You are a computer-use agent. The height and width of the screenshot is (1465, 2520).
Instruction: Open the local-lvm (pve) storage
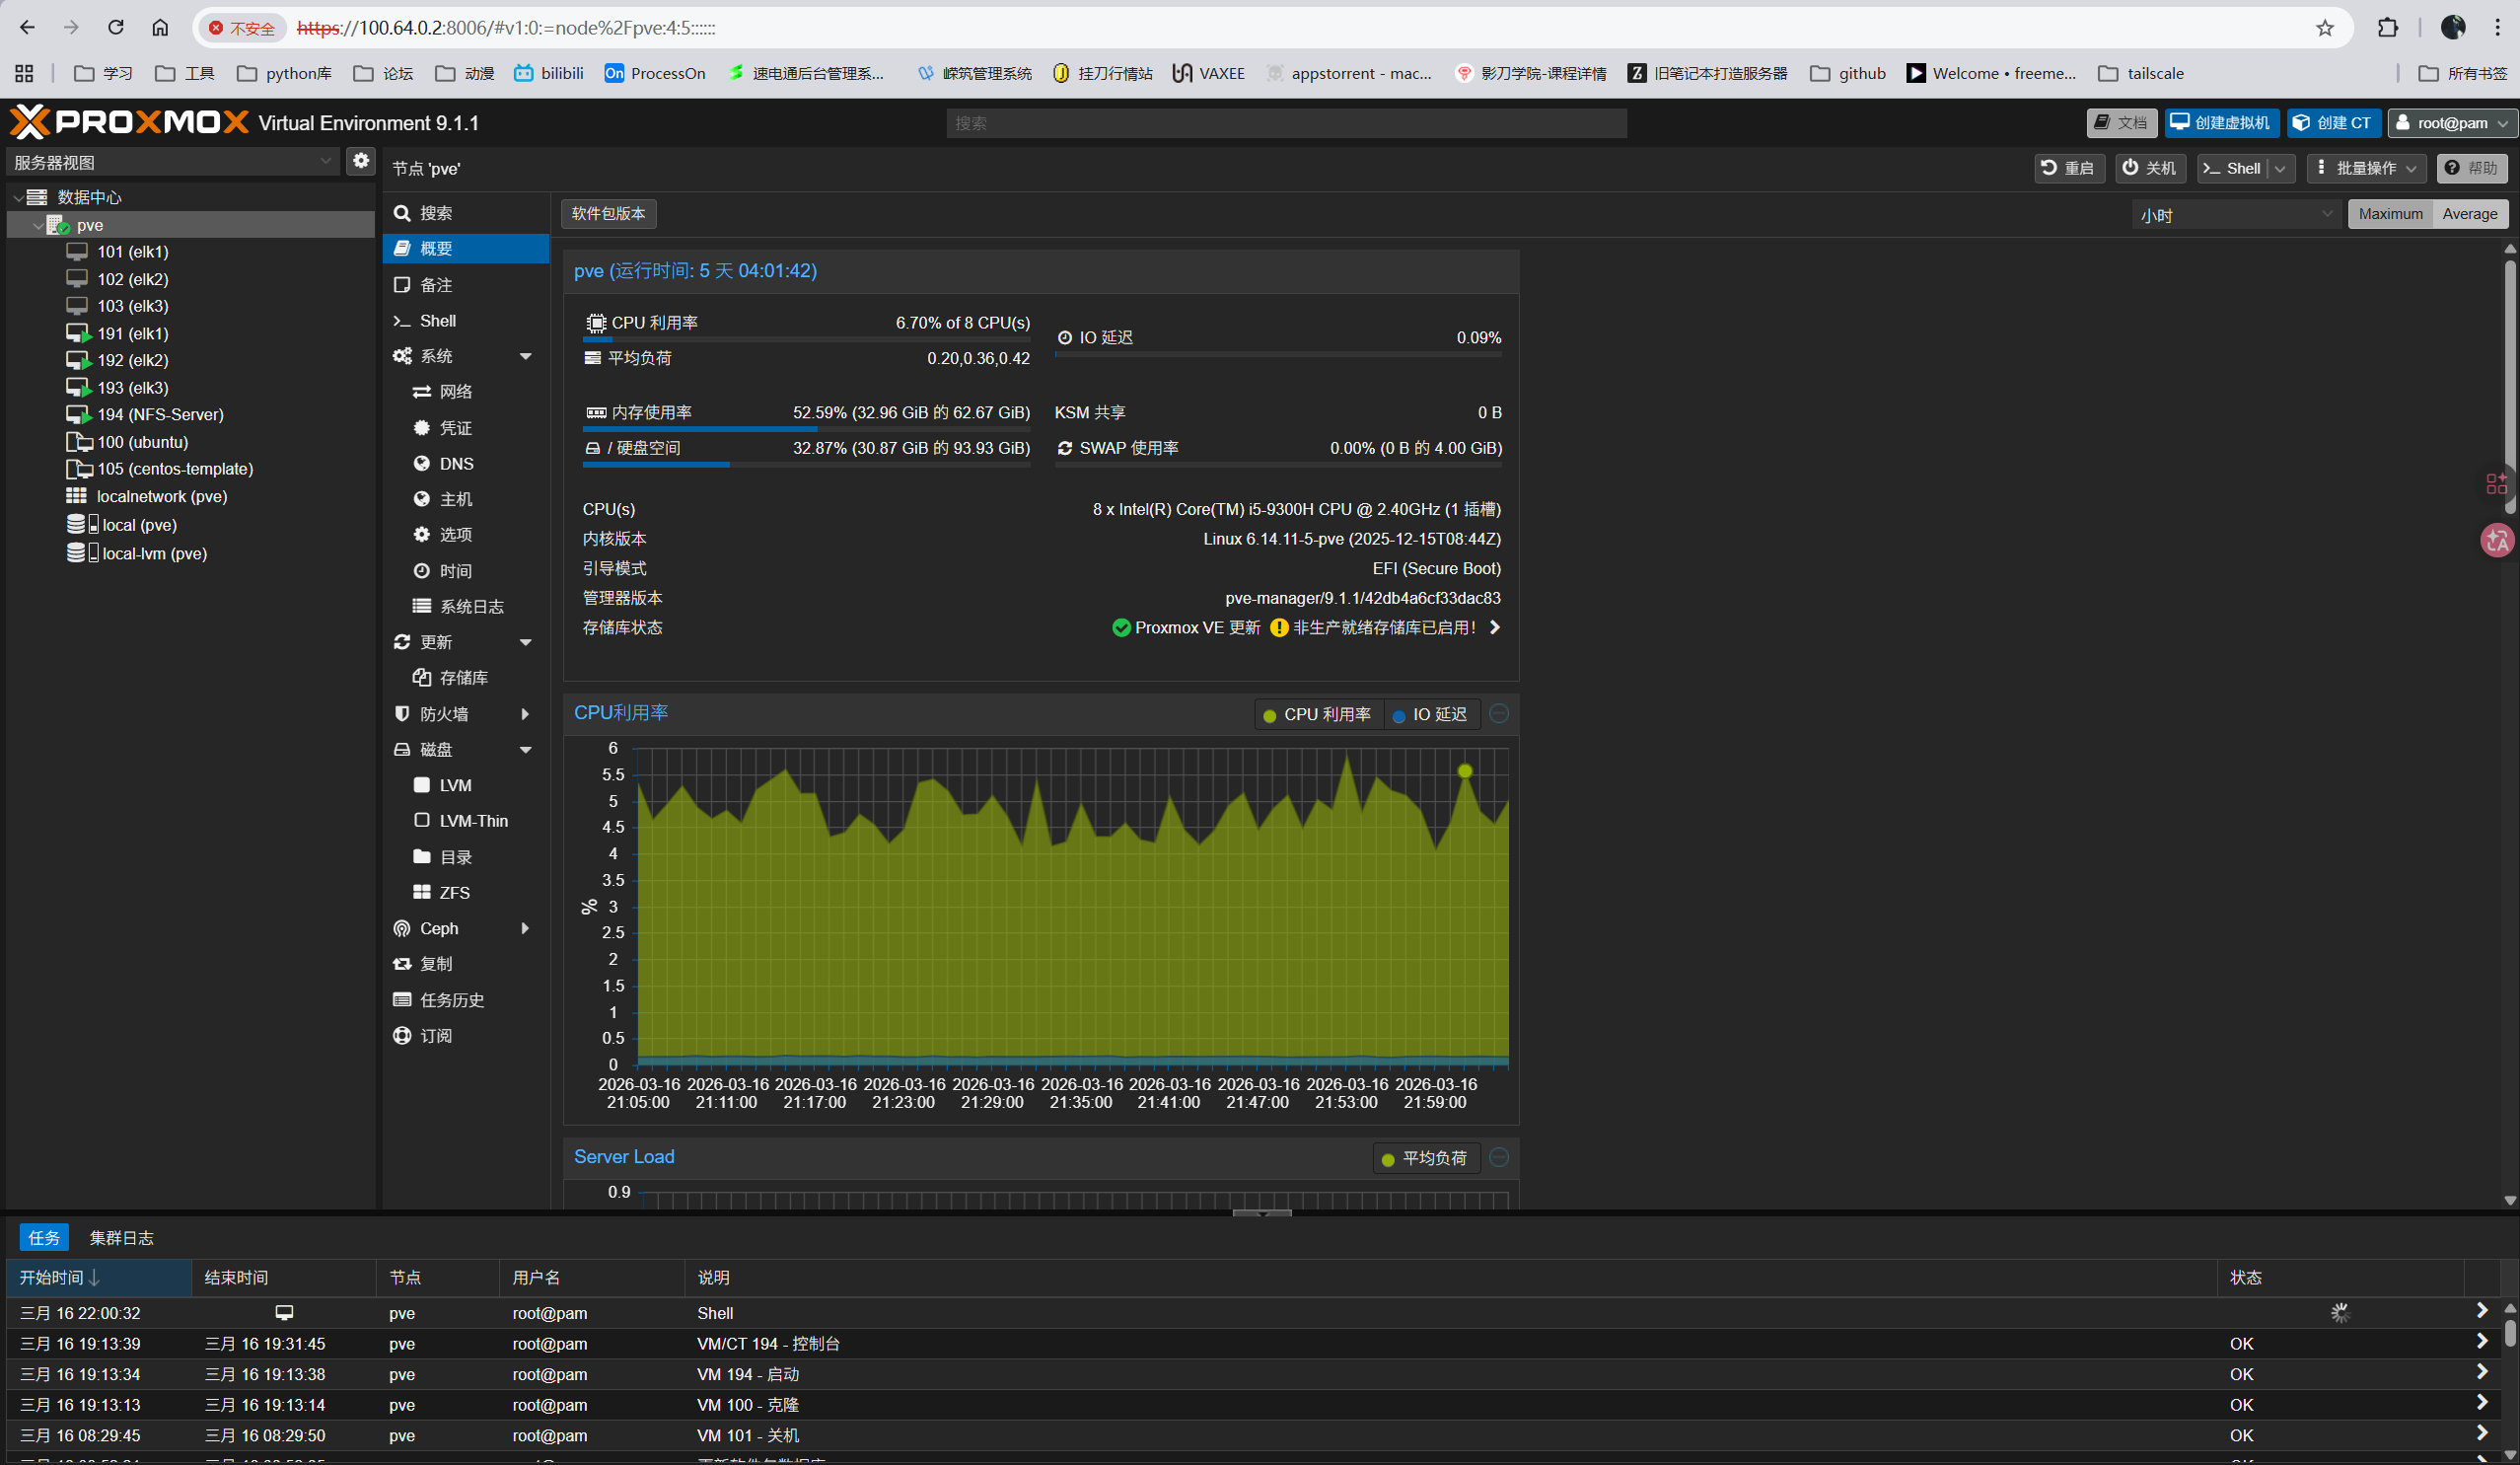tap(154, 553)
